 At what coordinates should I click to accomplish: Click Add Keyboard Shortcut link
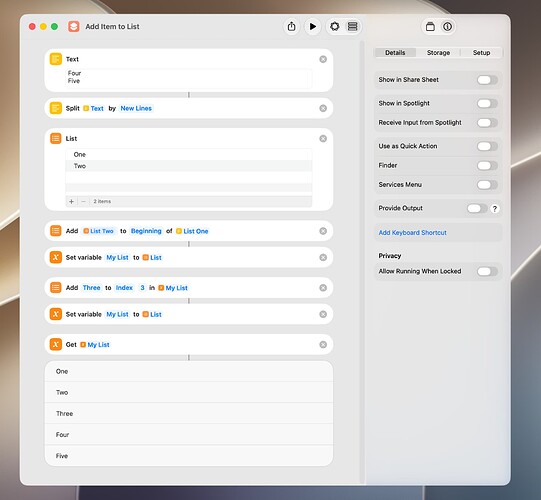(412, 233)
